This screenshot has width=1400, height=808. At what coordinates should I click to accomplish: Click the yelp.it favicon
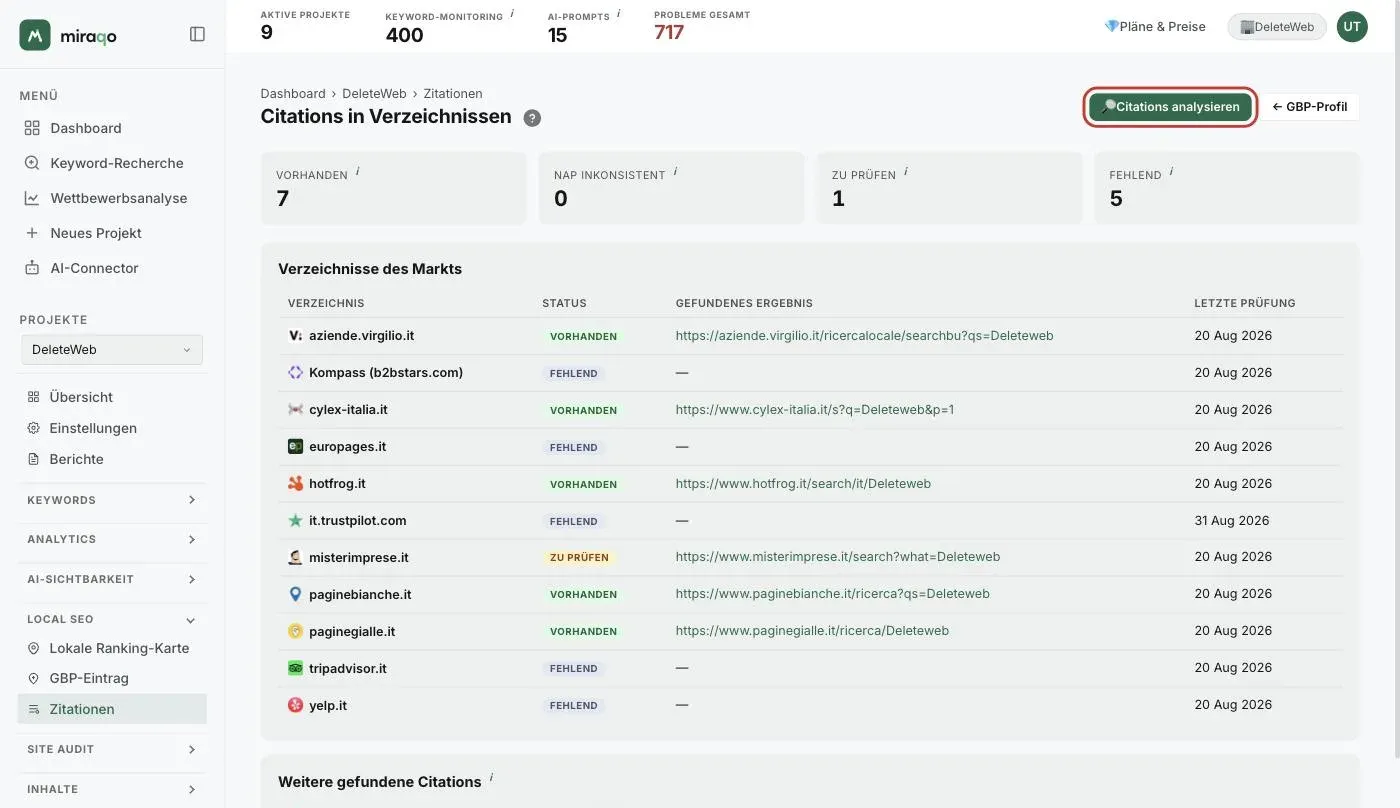[295, 706]
